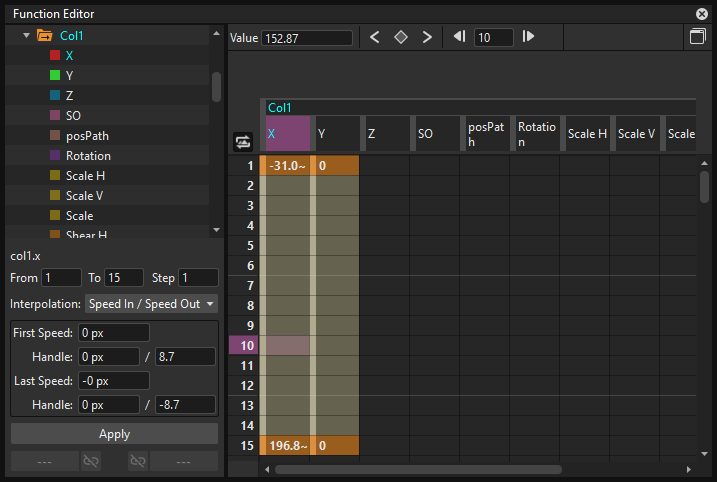The width and height of the screenshot is (717, 482).
Task: Toggle the Rotation channel swatch
Action: point(55,155)
